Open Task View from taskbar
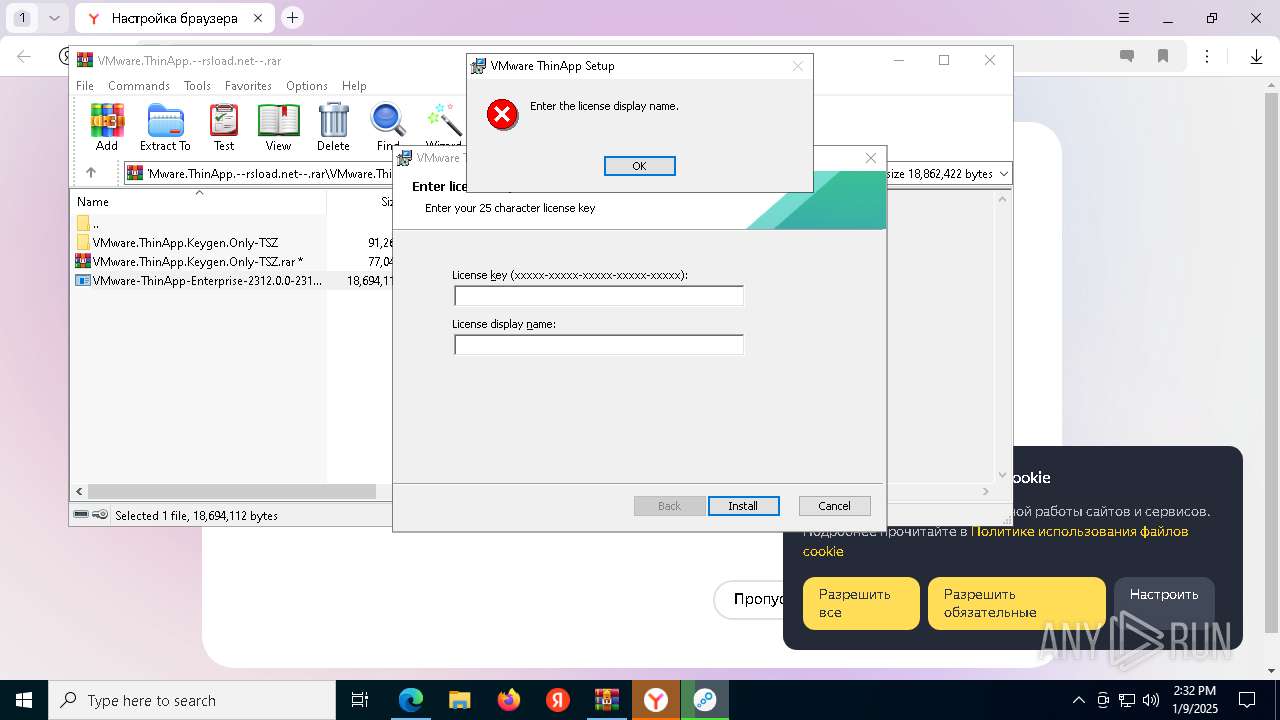This screenshot has height=720, width=1280. [x=360, y=700]
